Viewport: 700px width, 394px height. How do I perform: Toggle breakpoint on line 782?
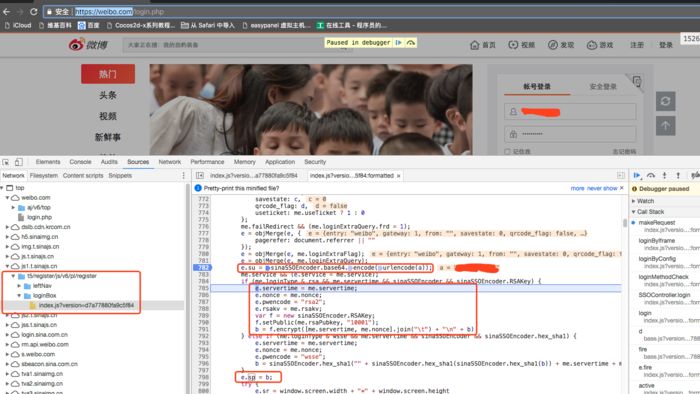(x=203, y=268)
